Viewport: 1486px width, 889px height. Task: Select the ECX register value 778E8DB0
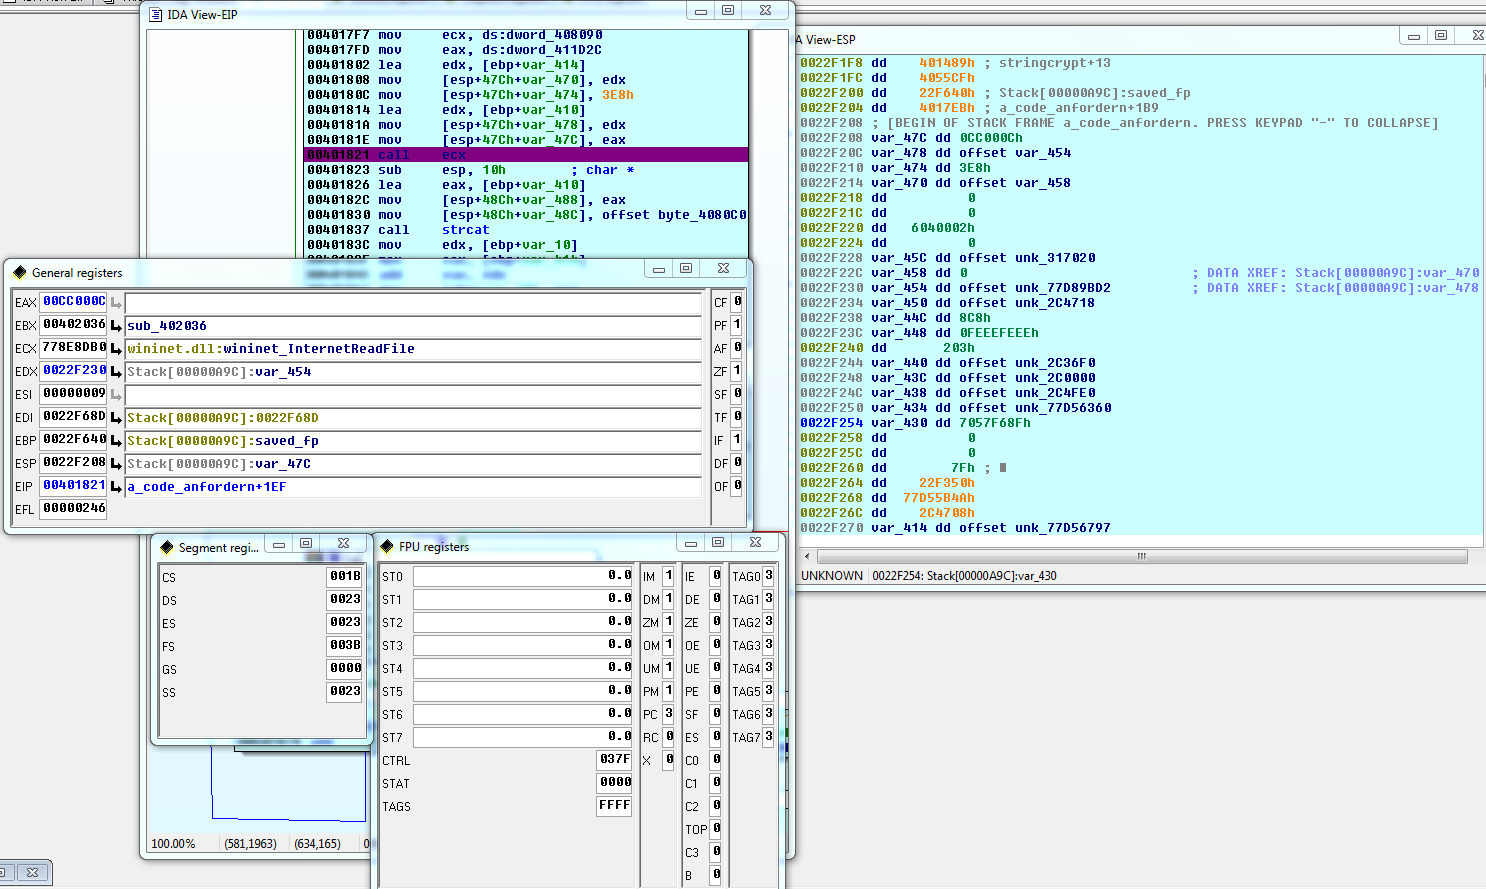pos(74,347)
